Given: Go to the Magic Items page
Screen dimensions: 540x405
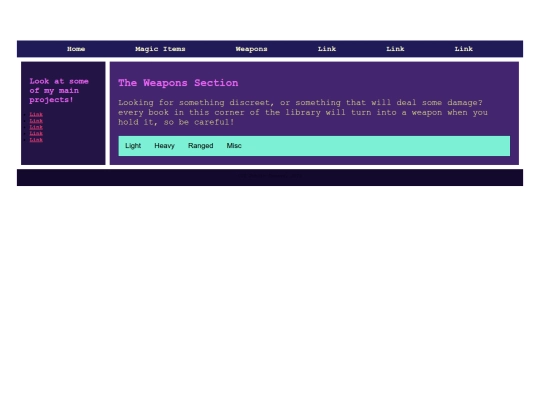Looking at the screenshot, I should [x=160, y=49].
